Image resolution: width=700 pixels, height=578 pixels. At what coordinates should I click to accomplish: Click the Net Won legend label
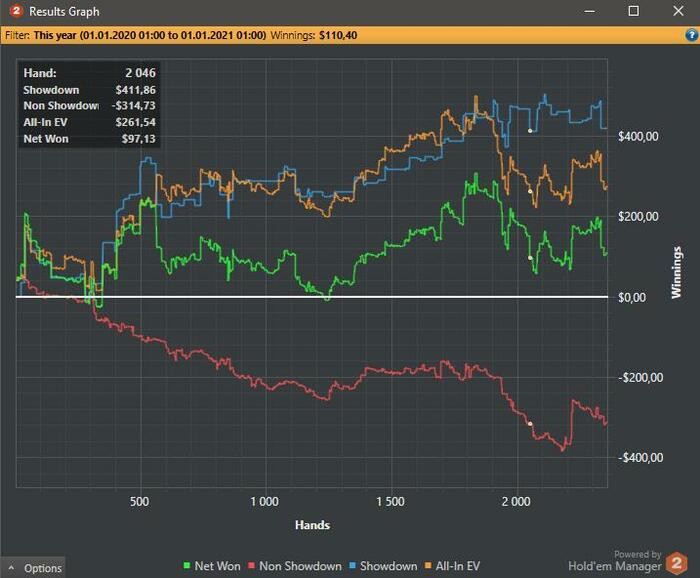217,566
